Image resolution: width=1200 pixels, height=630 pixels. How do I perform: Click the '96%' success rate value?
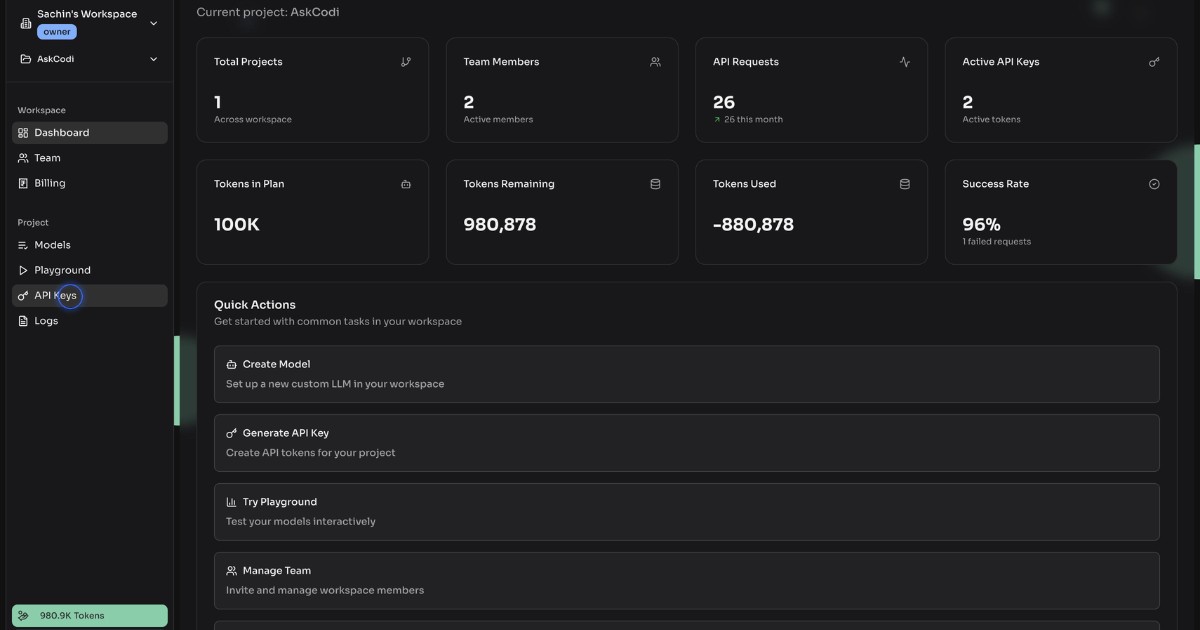pos(981,225)
